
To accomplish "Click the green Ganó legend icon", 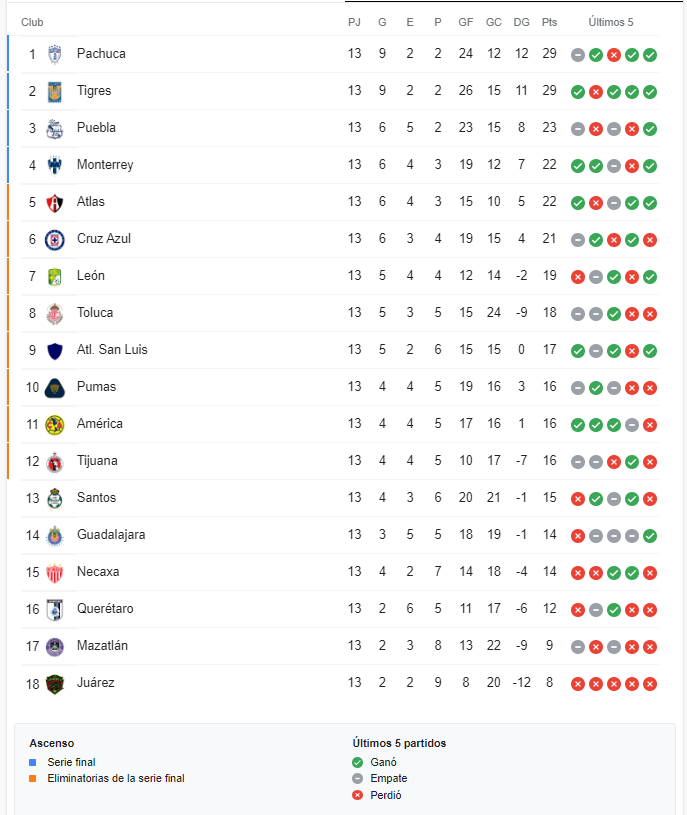I will (358, 762).
